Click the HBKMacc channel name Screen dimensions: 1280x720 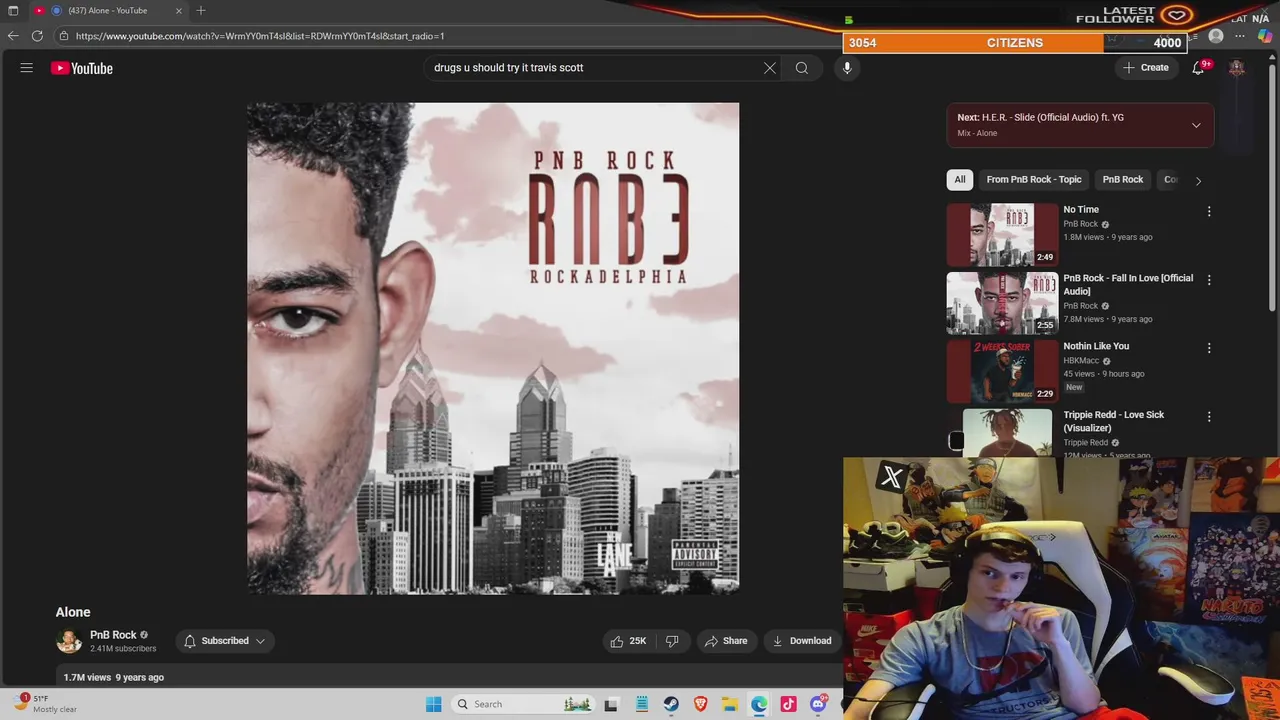click(1081, 360)
